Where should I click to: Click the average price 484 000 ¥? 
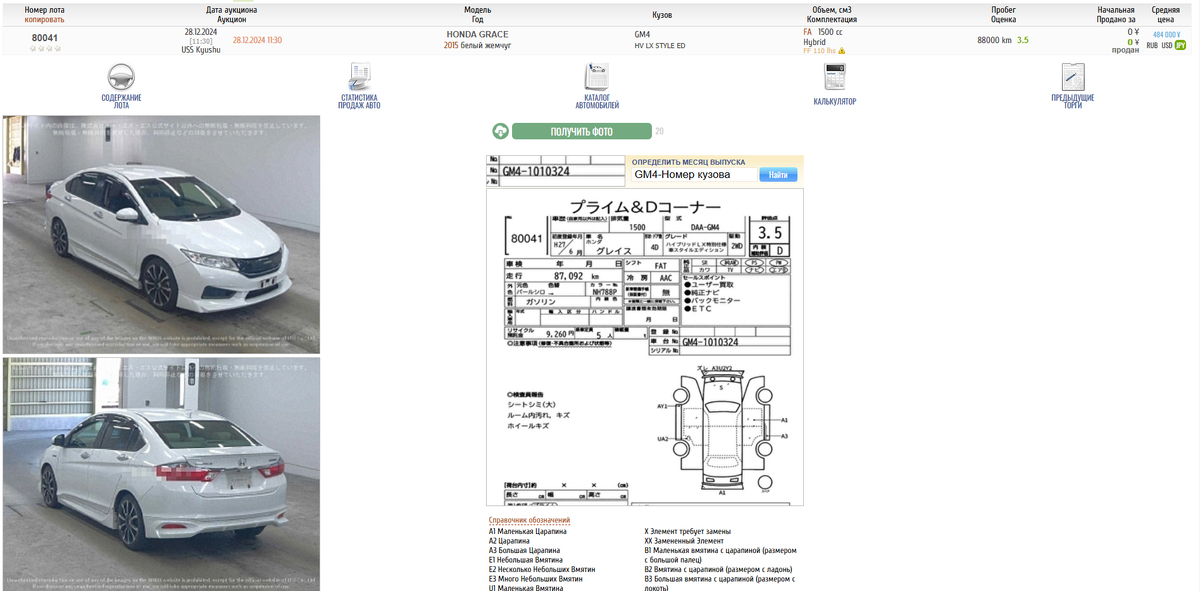(x=1167, y=34)
